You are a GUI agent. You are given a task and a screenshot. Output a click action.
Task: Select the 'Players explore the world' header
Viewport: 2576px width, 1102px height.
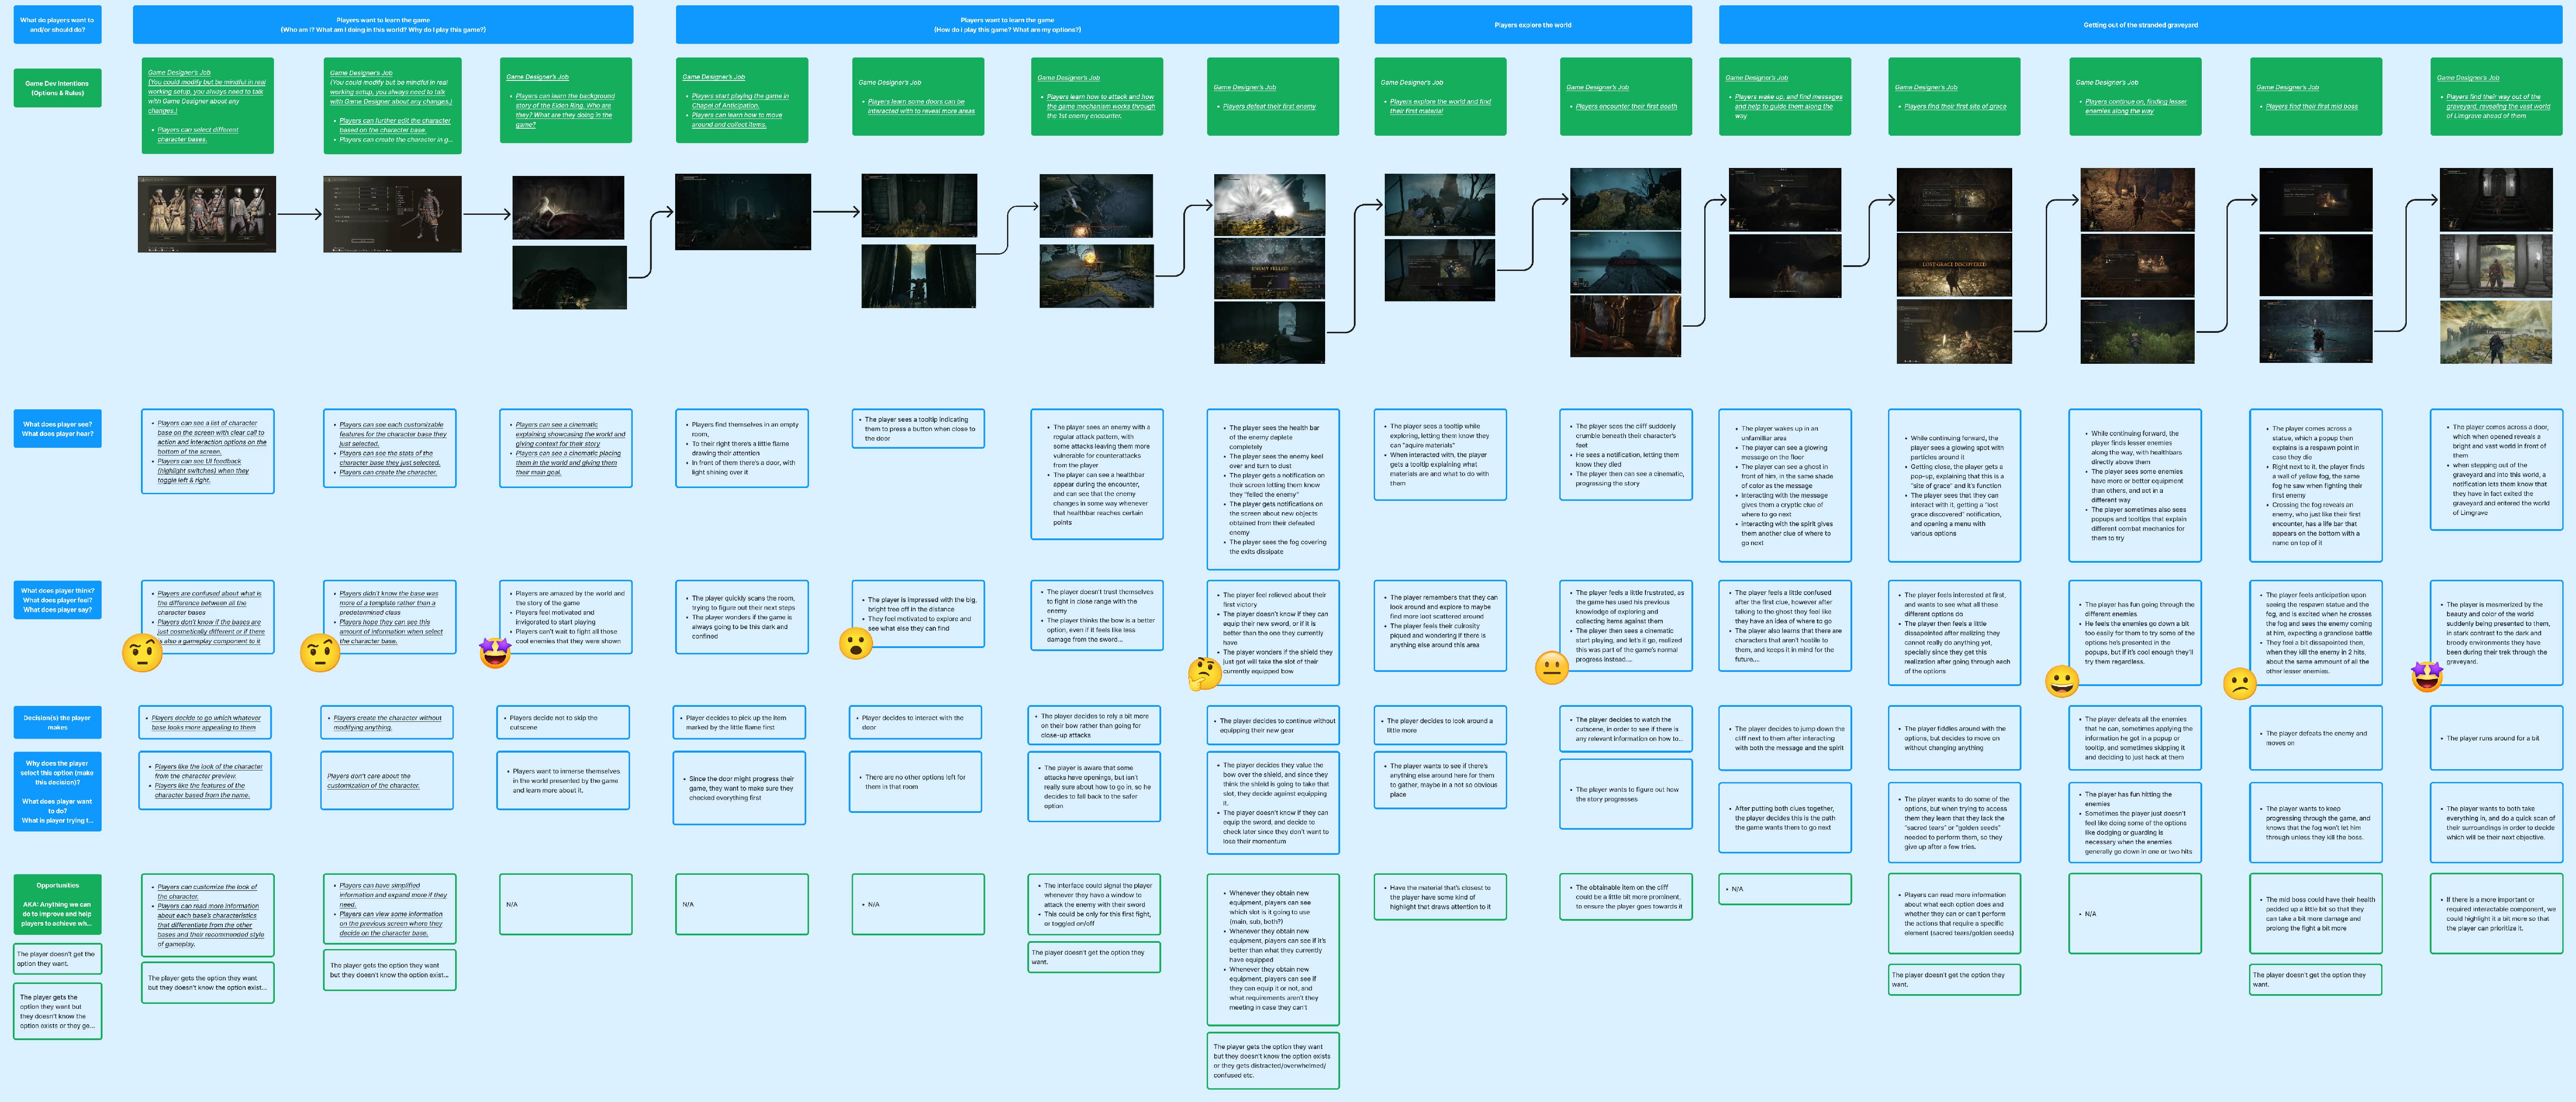click(1532, 25)
